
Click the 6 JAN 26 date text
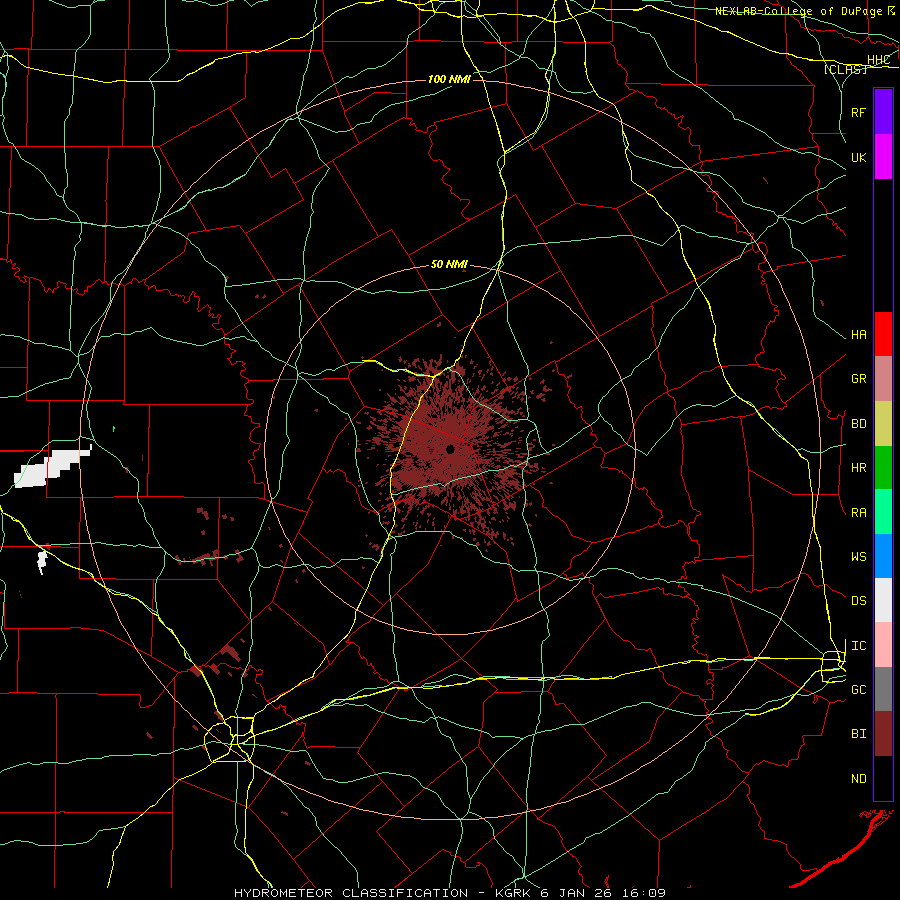coord(575,893)
